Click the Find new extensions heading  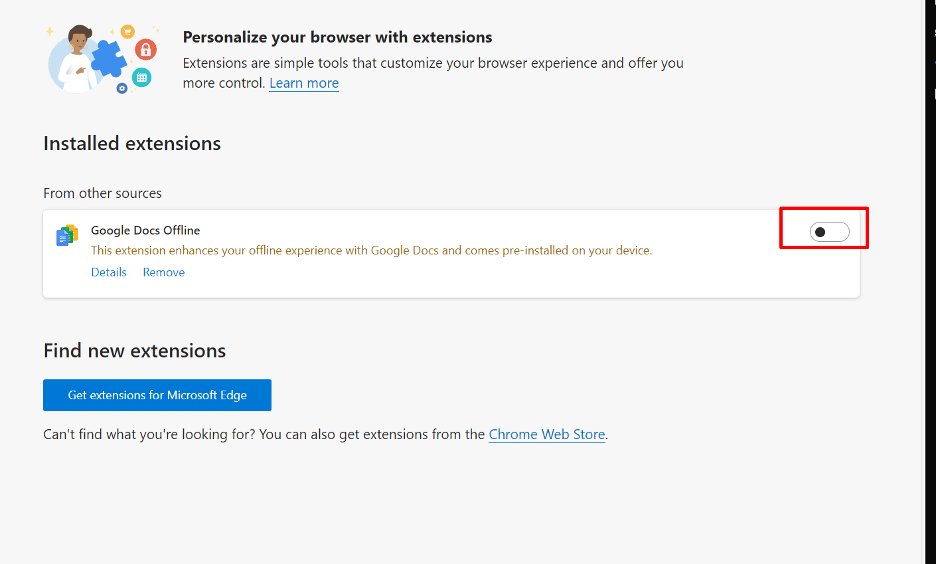click(134, 350)
